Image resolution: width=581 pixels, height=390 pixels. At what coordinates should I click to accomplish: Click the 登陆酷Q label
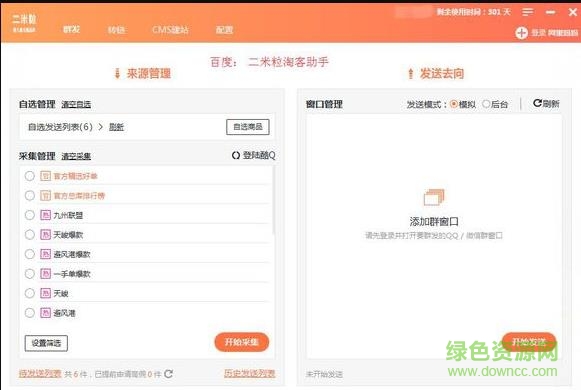pyautogui.click(x=259, y=156)
